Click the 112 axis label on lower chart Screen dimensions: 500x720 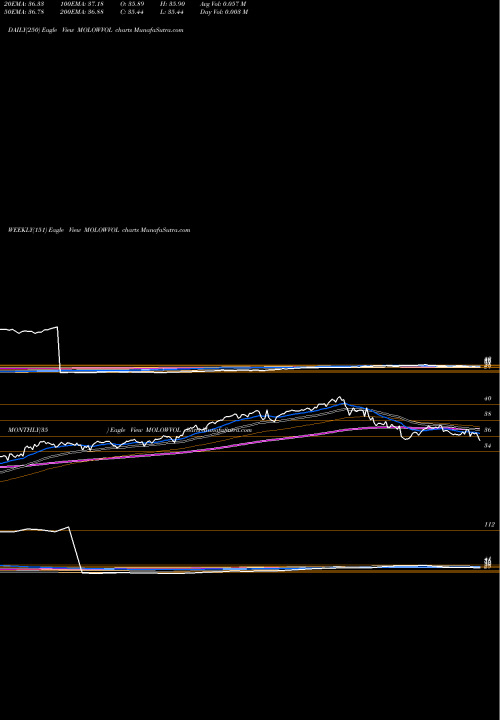click(489, 524)
